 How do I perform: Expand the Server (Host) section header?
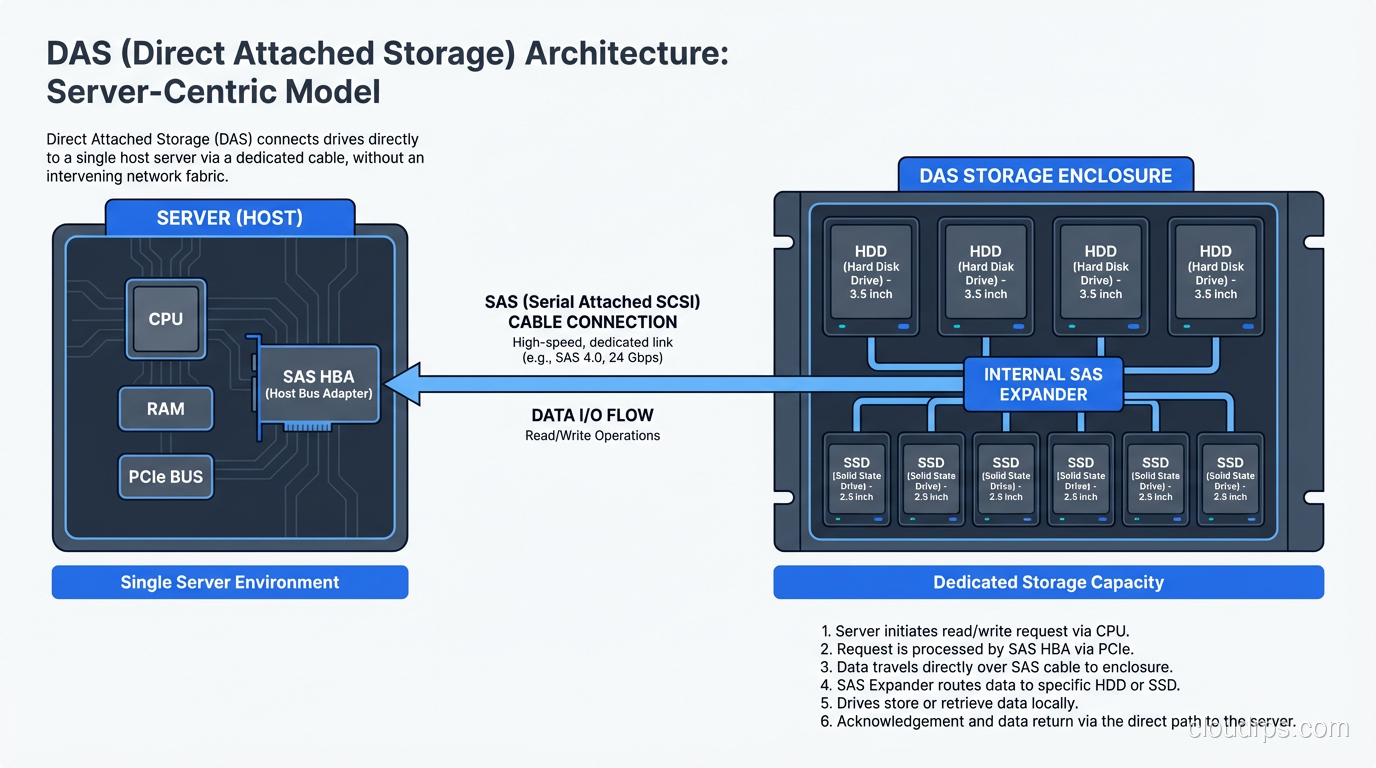click(x=229, y=217)
